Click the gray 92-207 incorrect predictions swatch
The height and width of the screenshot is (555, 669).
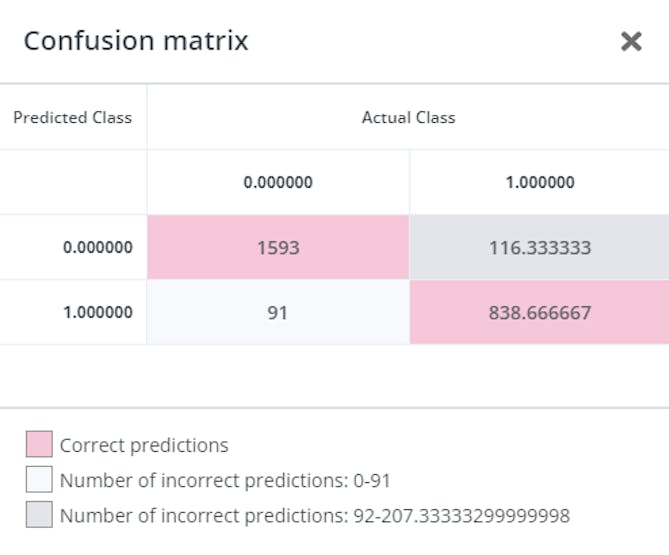coord(39,516)
